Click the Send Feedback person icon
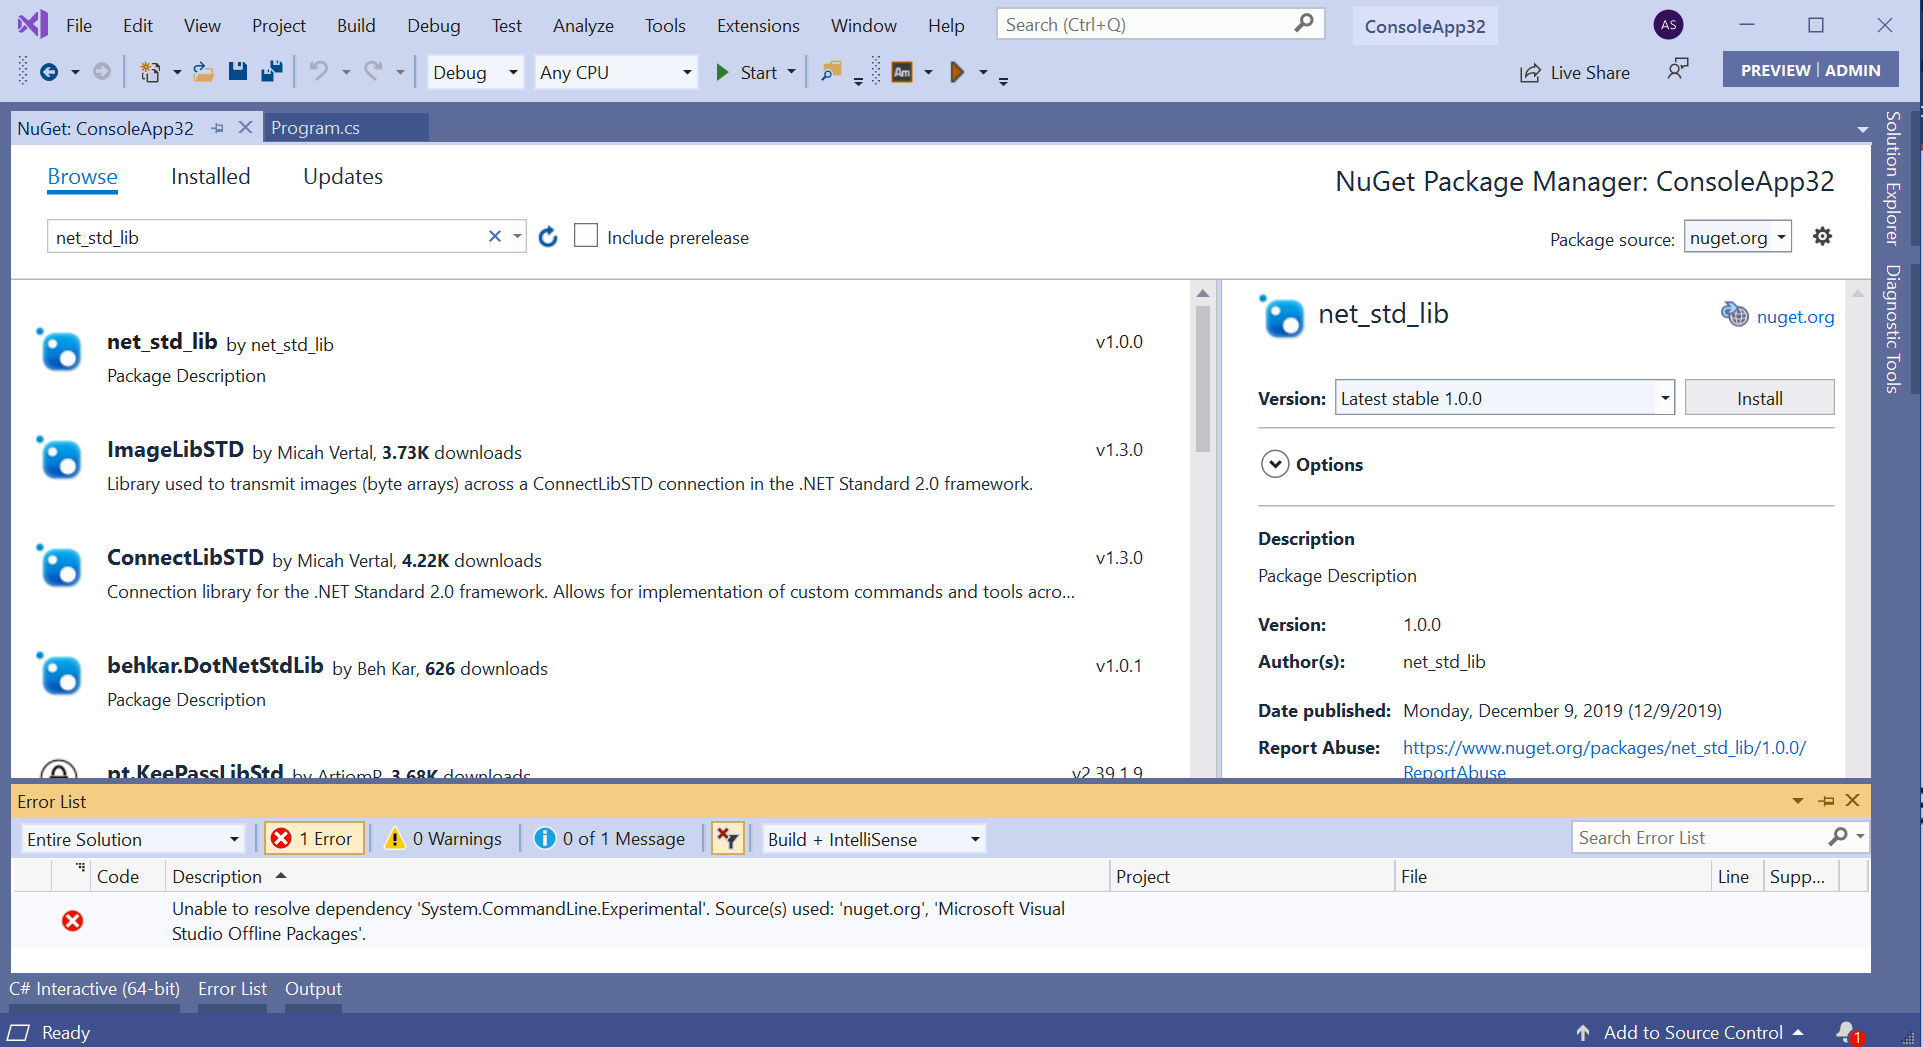This screenshot has width=1923, height=1047. [x=1678, y=70]
